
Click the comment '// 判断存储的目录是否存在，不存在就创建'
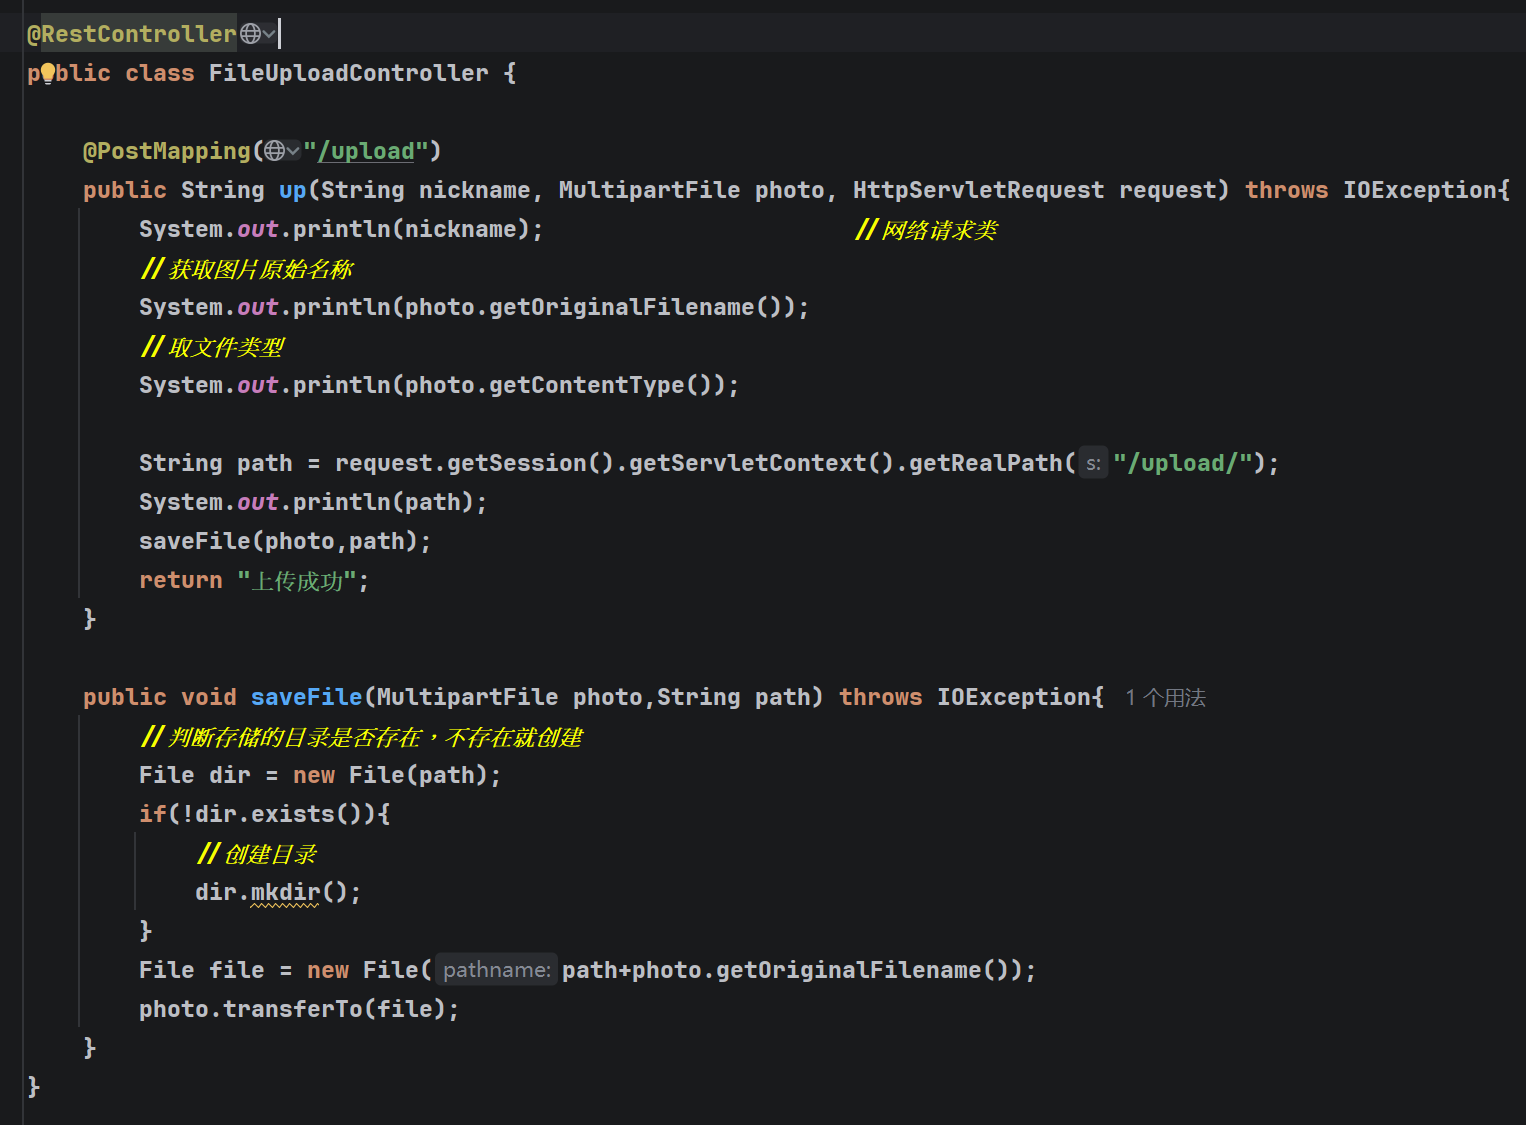(361, 737)
